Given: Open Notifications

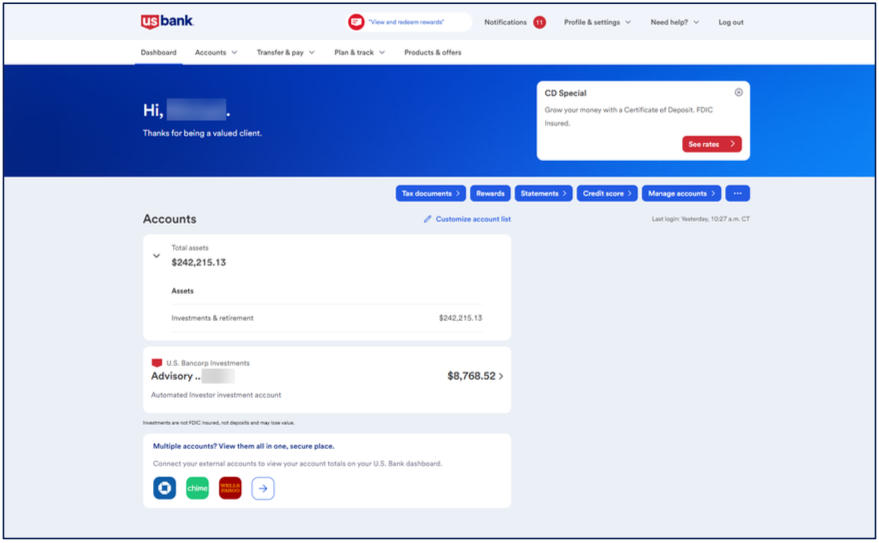Looking at the screenshot, I should 505,22.
